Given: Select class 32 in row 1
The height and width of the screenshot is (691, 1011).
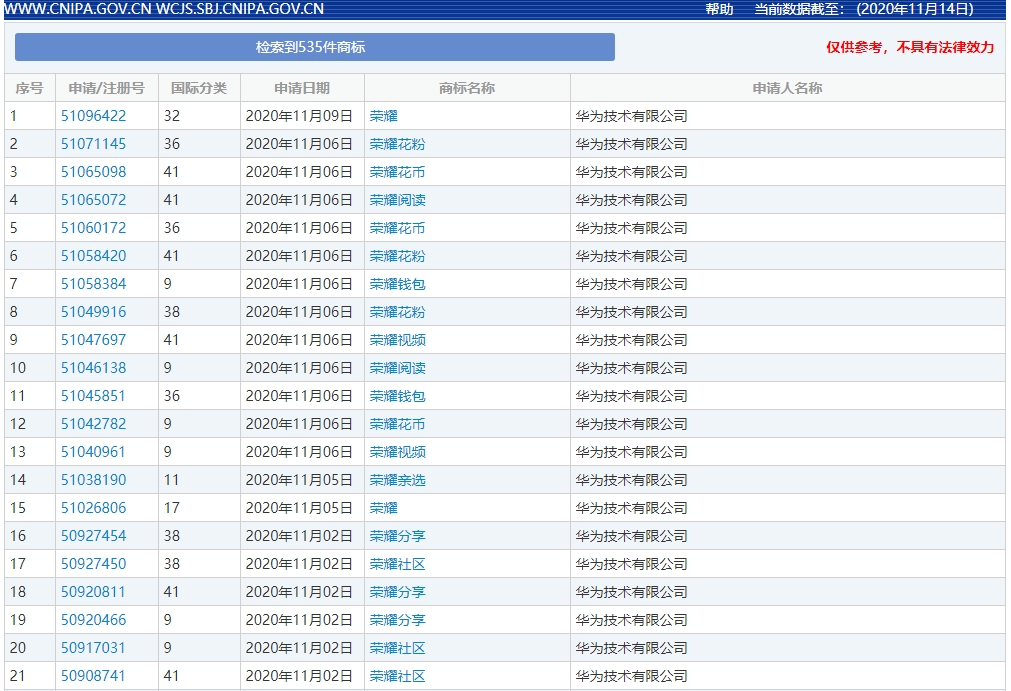Looking at the screenshot, I should click(172, 116).
